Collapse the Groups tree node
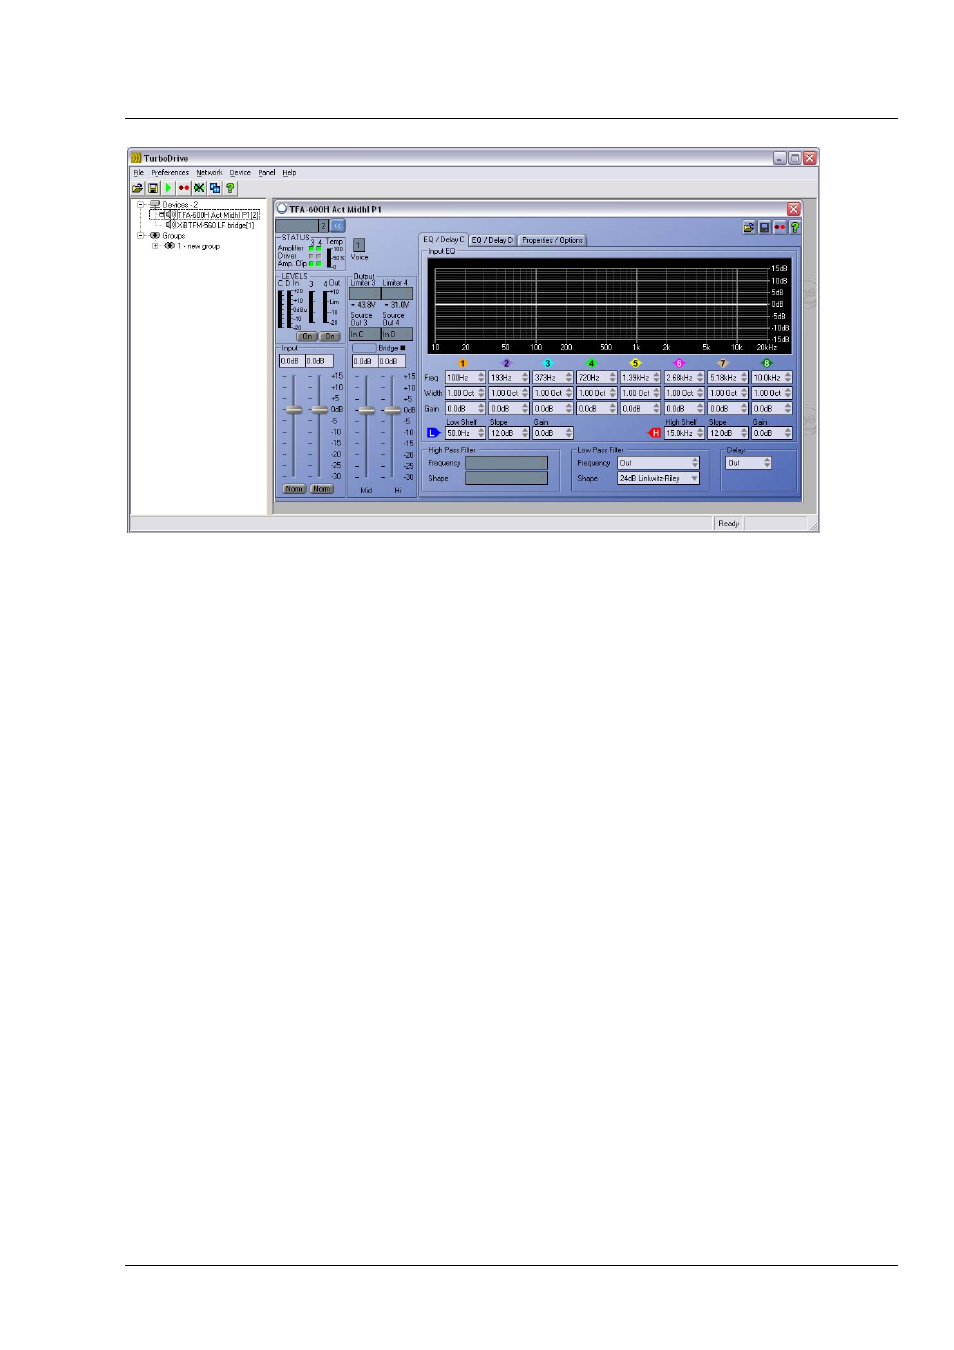 pos(141,236)
